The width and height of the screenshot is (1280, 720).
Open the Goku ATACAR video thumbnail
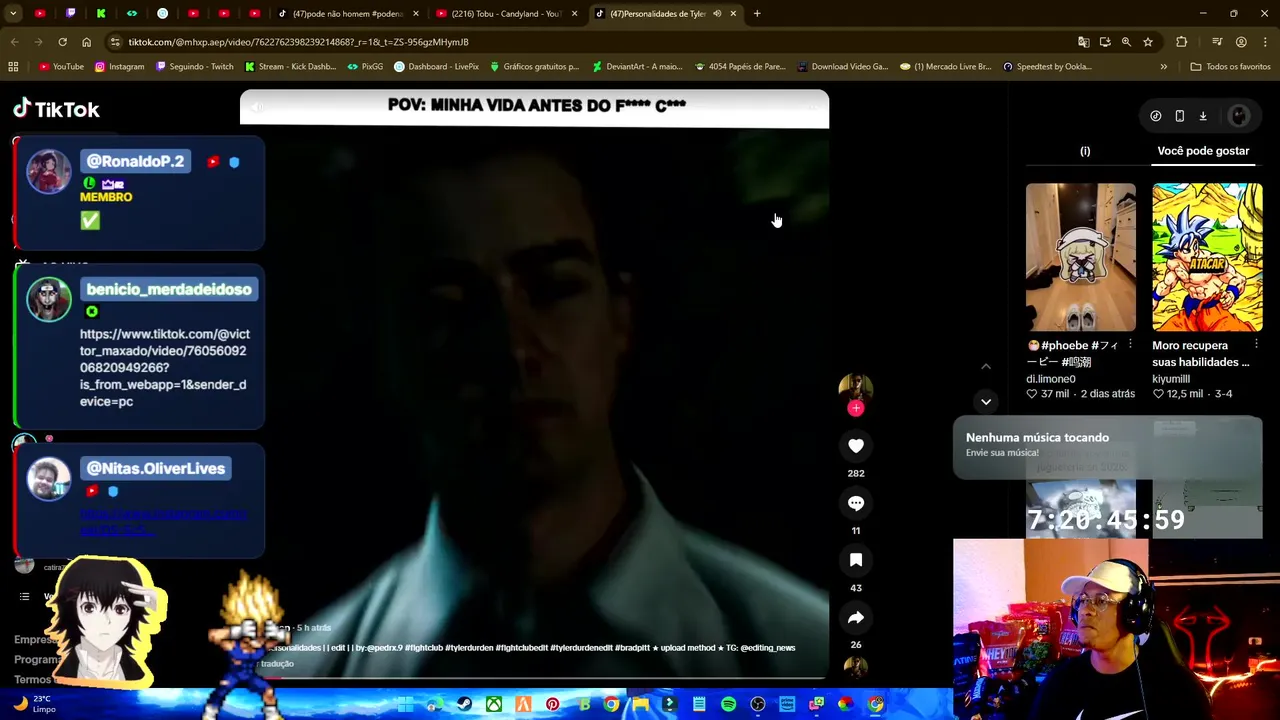pyautogui.click(x=1207, y=257)
